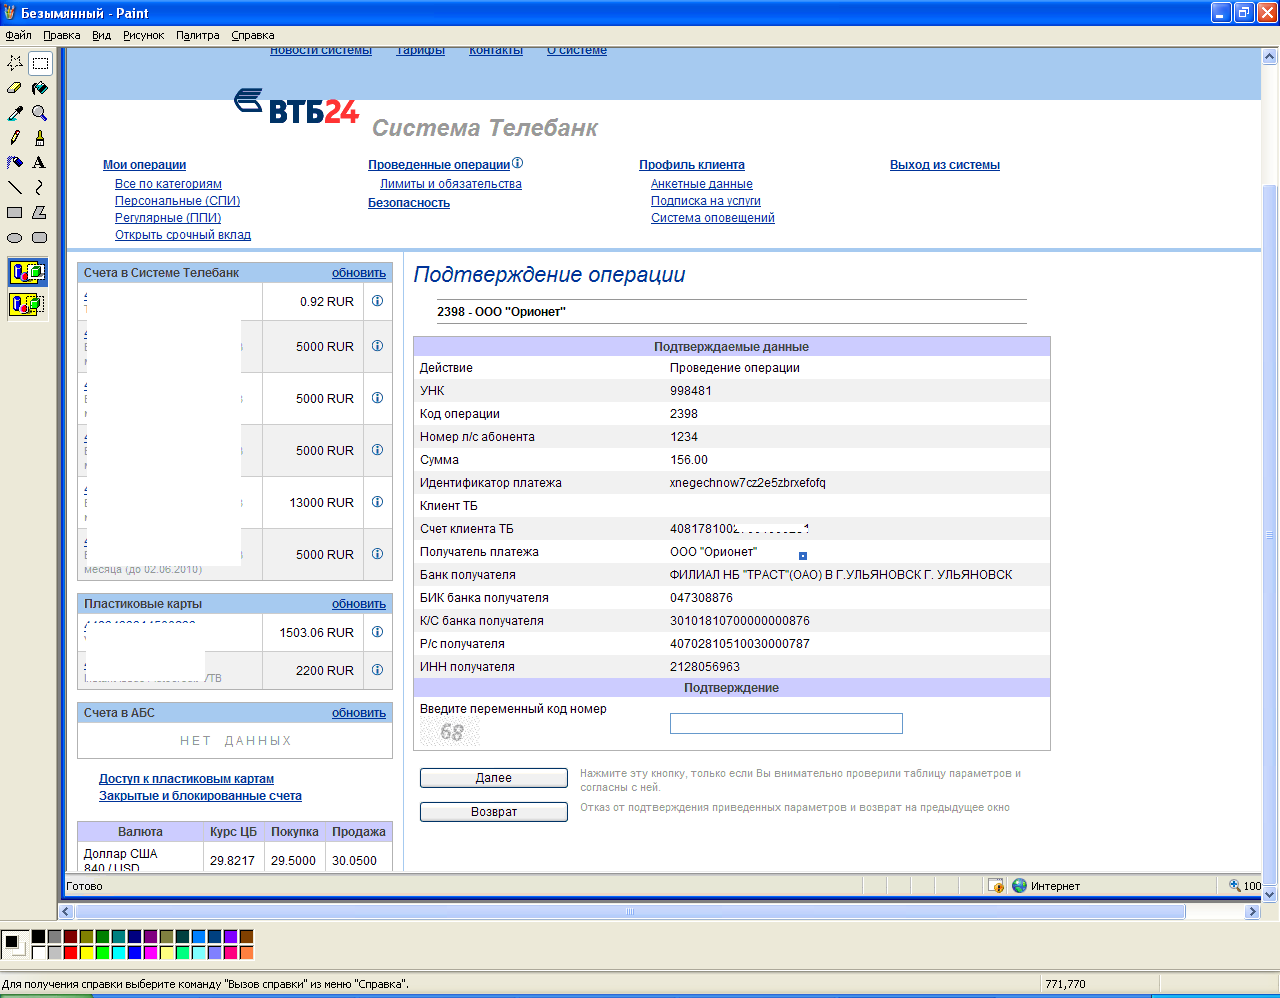Open the Справка menu
1280x998 pixels.
coord(253,35)
